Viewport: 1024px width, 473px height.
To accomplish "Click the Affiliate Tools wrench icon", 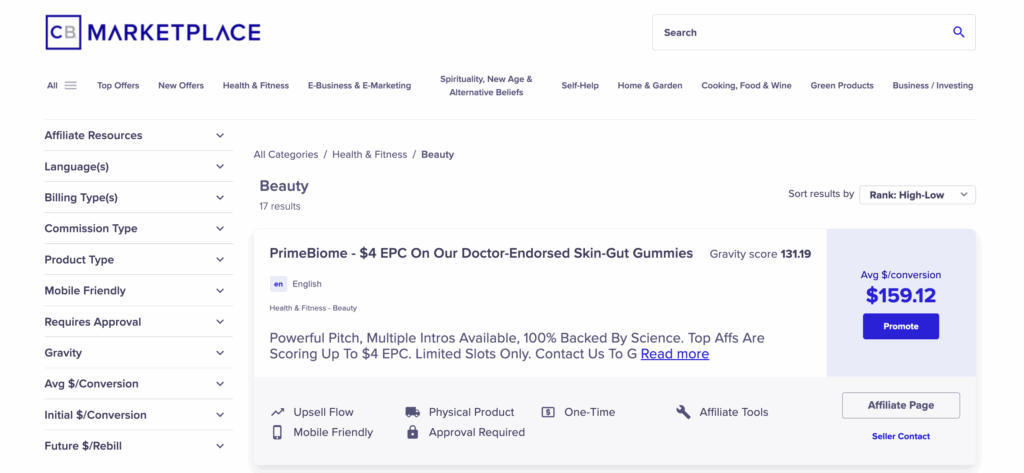I will pyautogui.click(x=683, y=412).
